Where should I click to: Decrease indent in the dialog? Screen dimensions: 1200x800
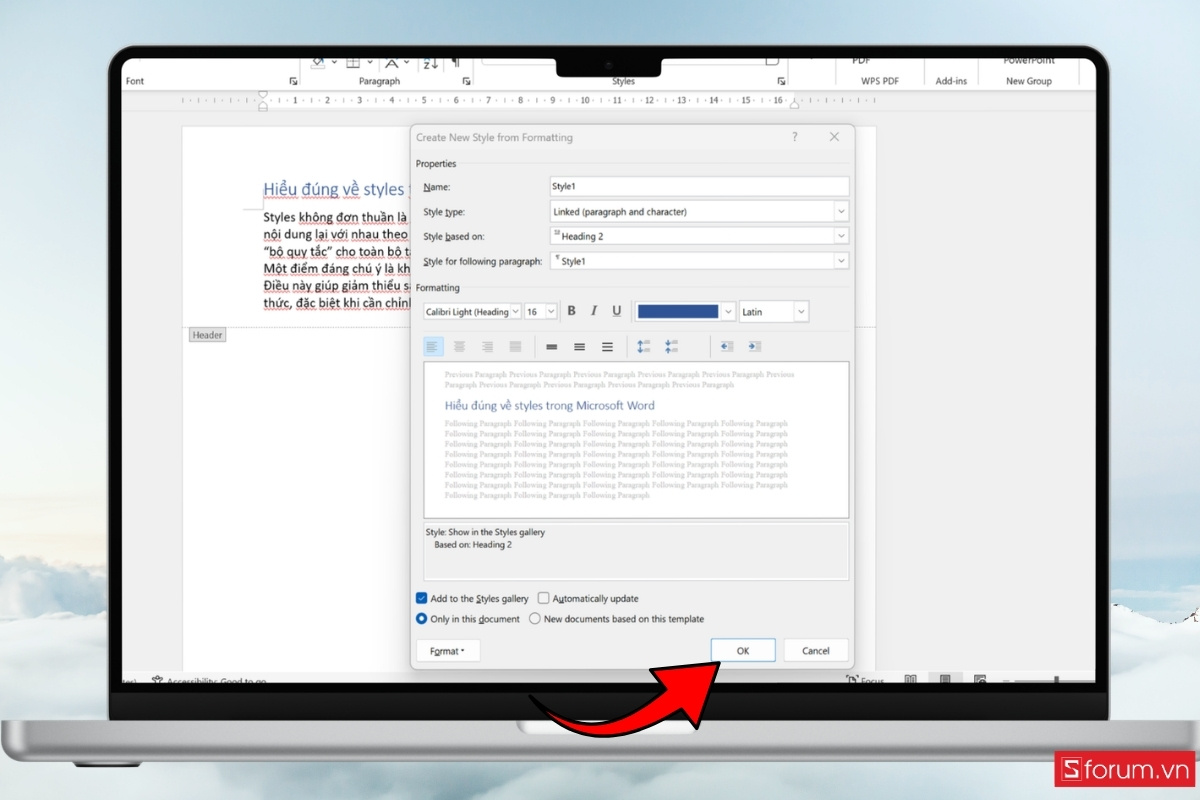pos(726,346)
